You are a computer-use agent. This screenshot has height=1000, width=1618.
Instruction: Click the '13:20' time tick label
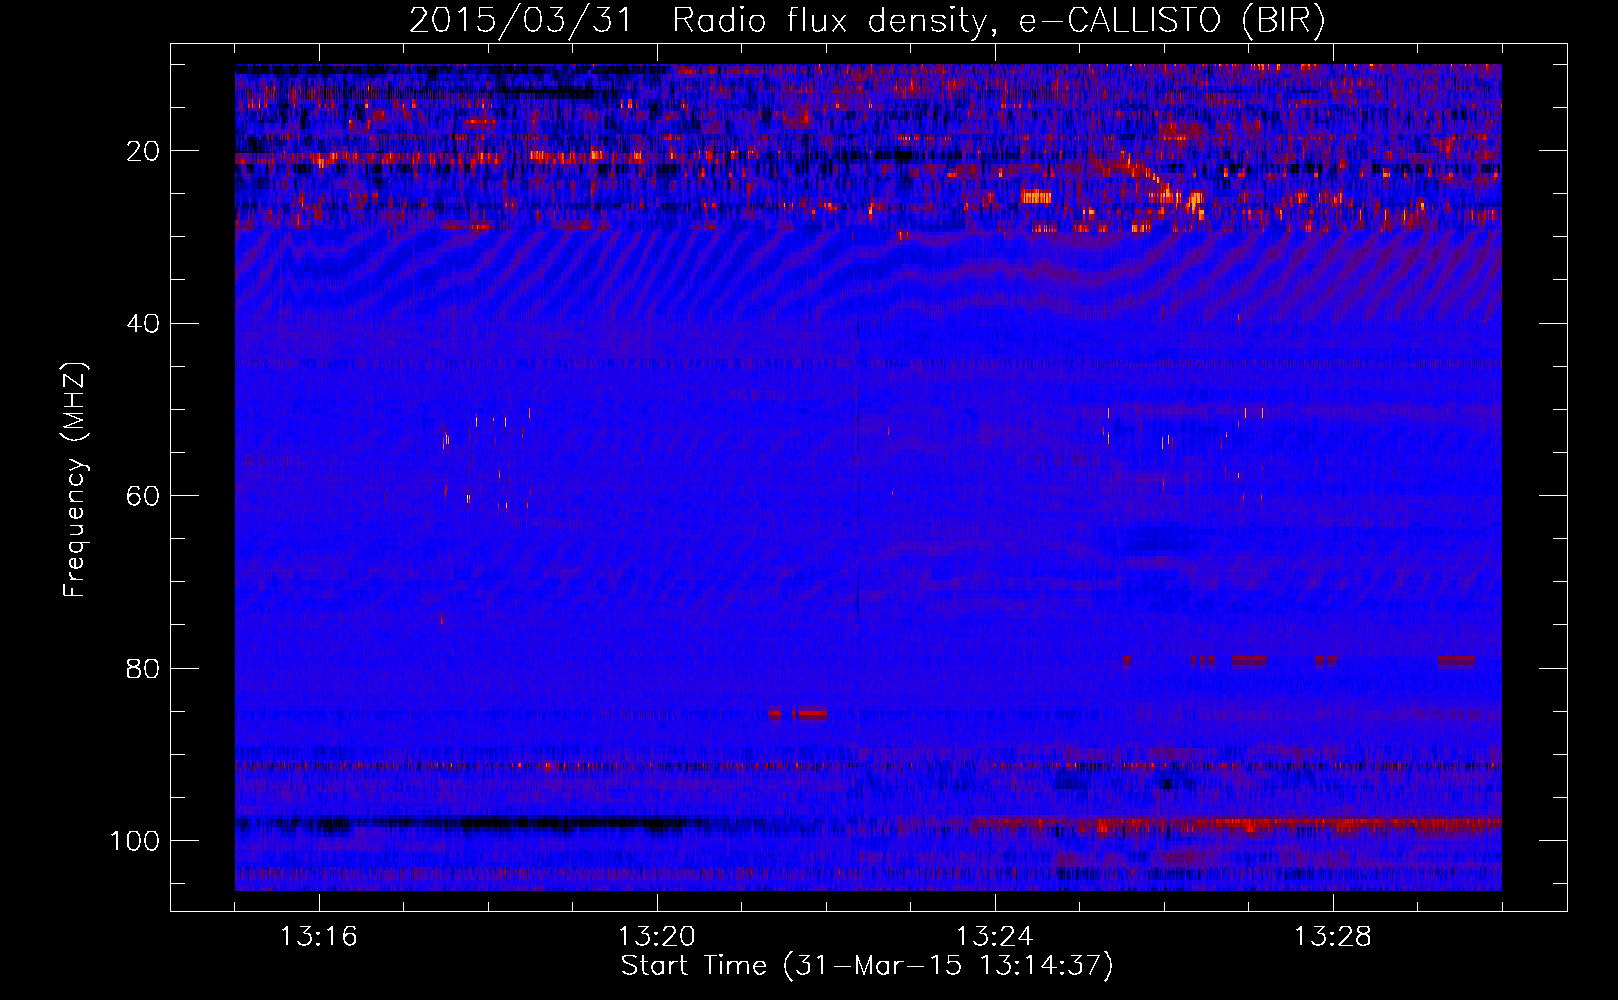click(x=657, y=937)
